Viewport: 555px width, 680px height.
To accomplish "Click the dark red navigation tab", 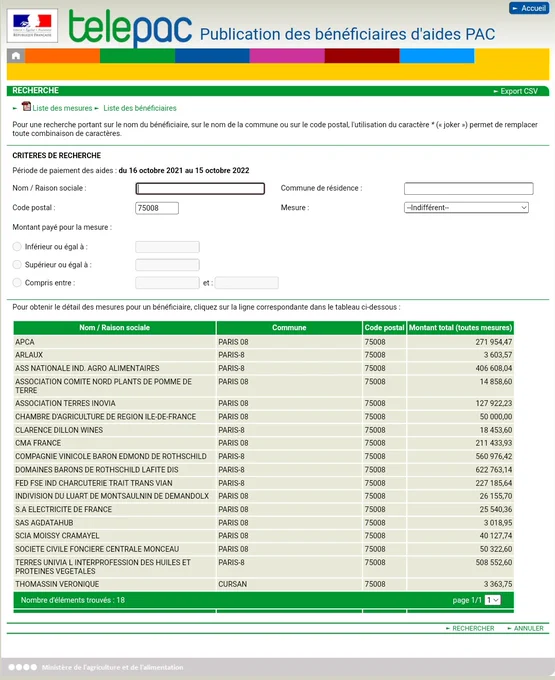I will 362,56.
